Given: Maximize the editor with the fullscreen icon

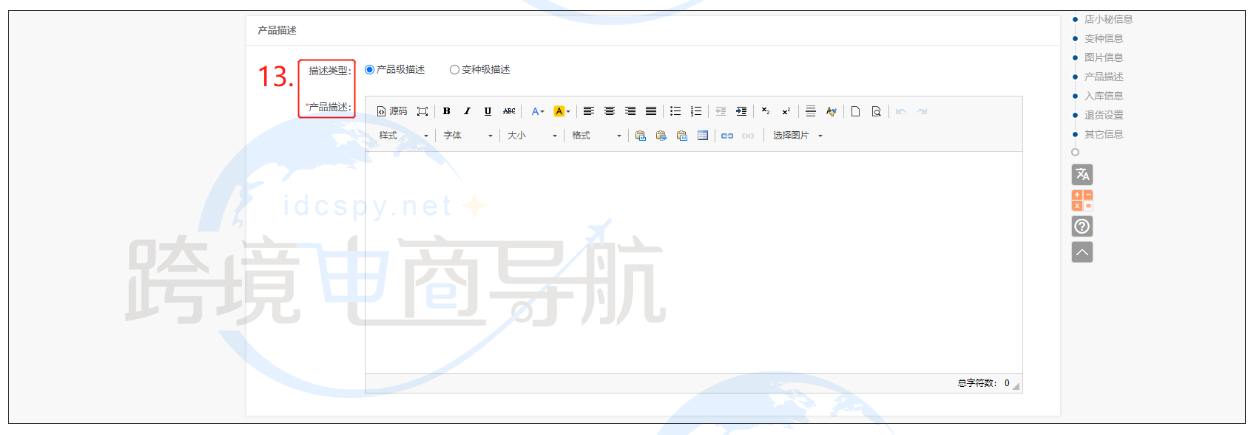Looking at the screenshot, I should point(422,111).
